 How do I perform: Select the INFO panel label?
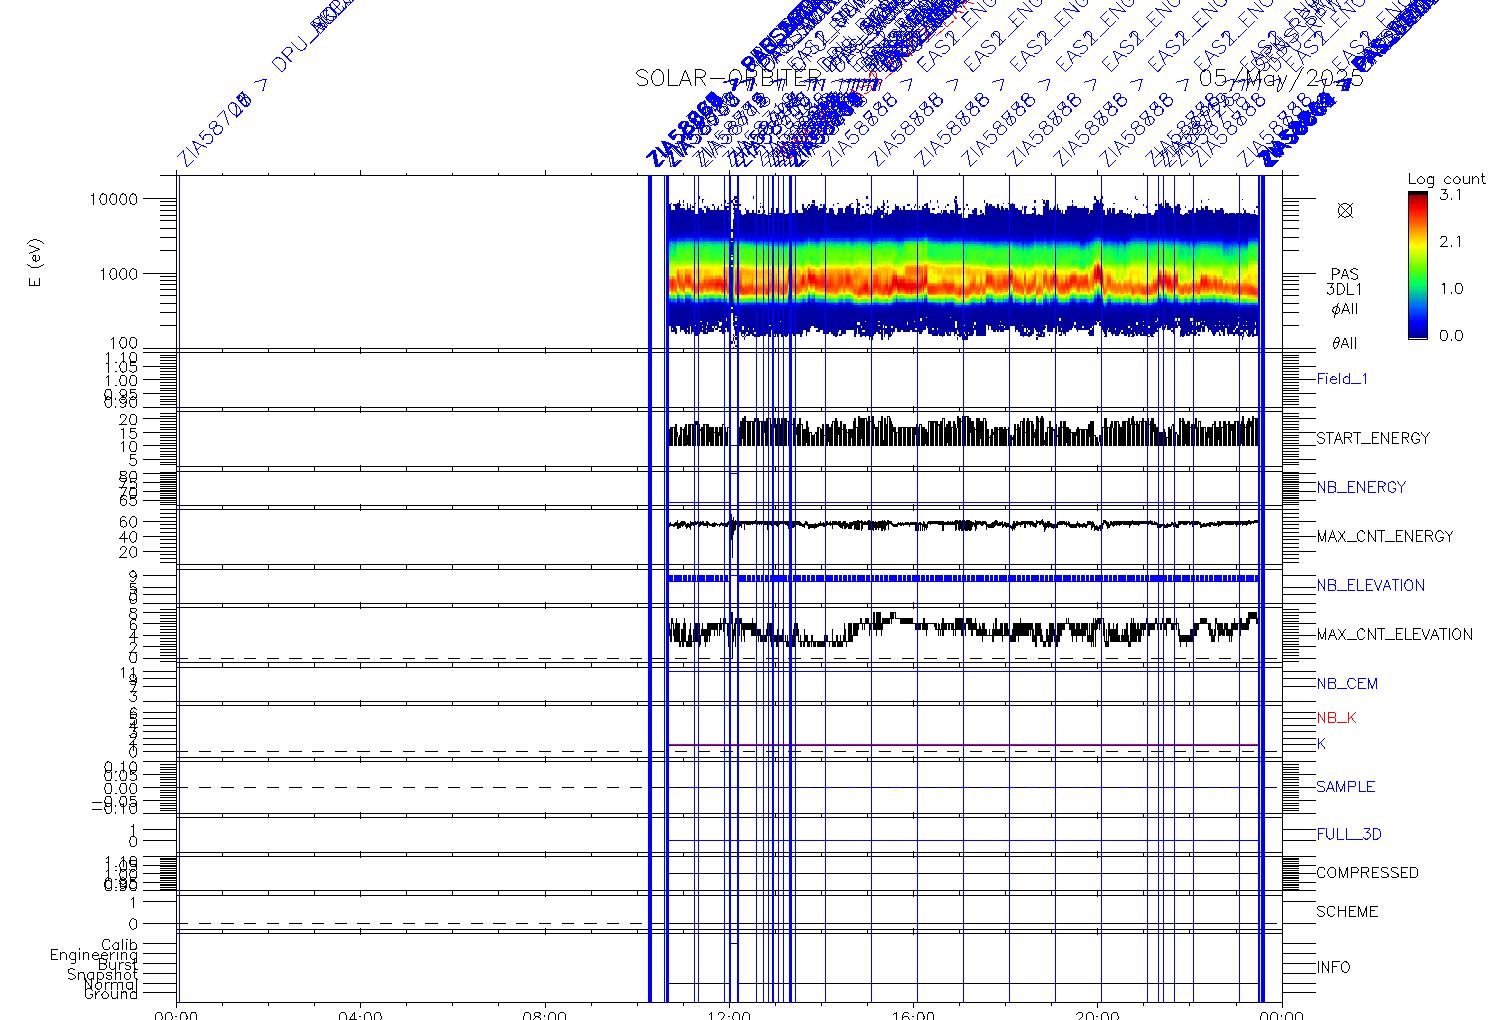[1333, 967]
